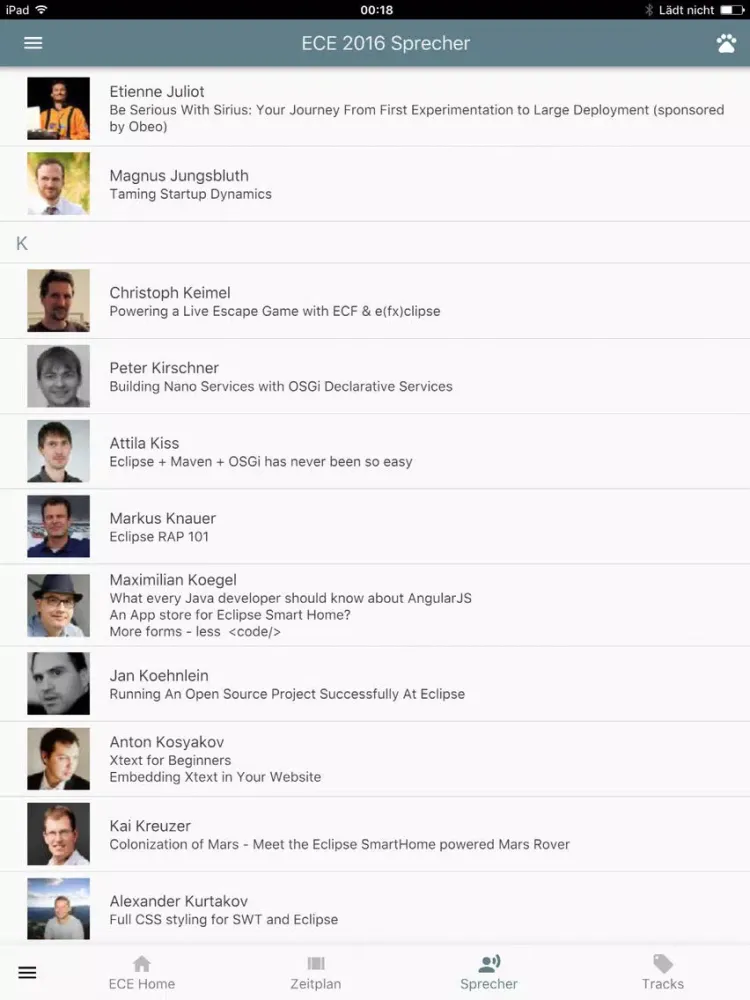This screenshot has height=1000, width=750.
Task: Tap the Zeitplan schedule icon
Action: [316, 964]
